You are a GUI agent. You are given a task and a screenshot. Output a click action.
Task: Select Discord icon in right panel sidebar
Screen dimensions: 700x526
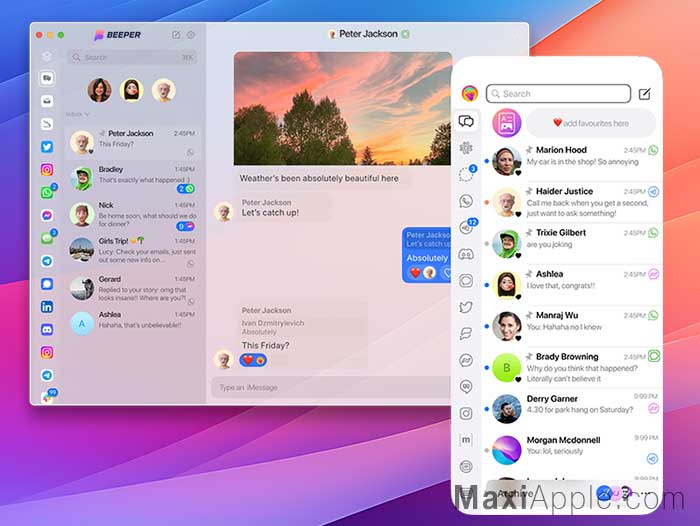tap(466, 255)
